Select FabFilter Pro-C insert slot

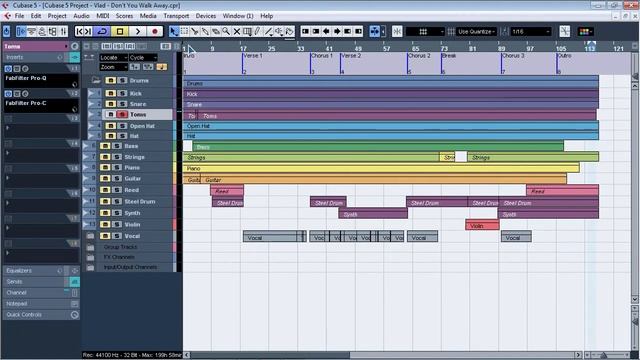[x=41, y=106]
